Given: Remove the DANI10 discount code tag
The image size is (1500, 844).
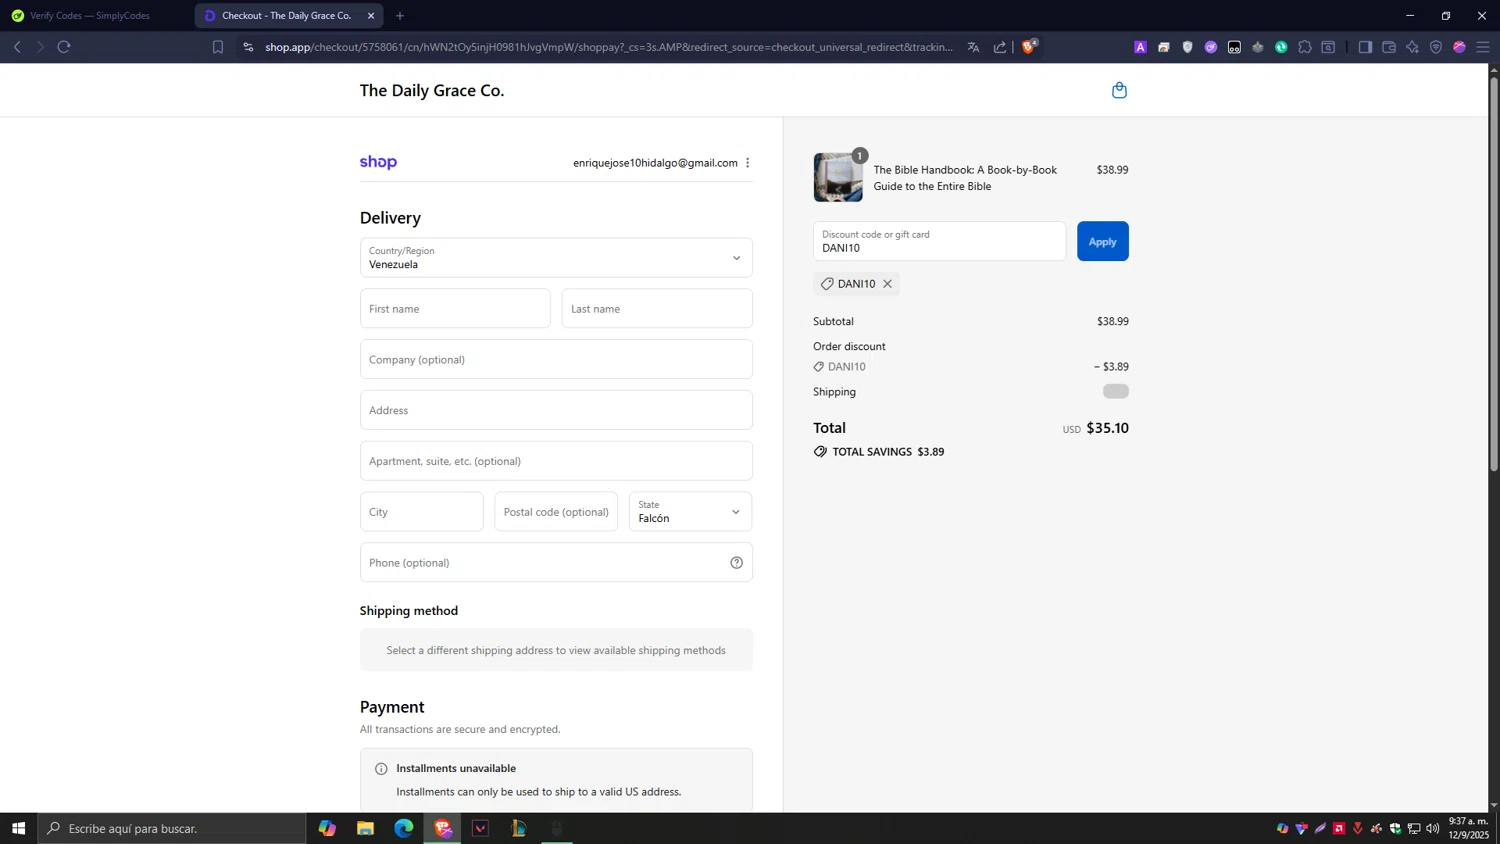Looking at the screenshot, I should click(x=887, y=284).
